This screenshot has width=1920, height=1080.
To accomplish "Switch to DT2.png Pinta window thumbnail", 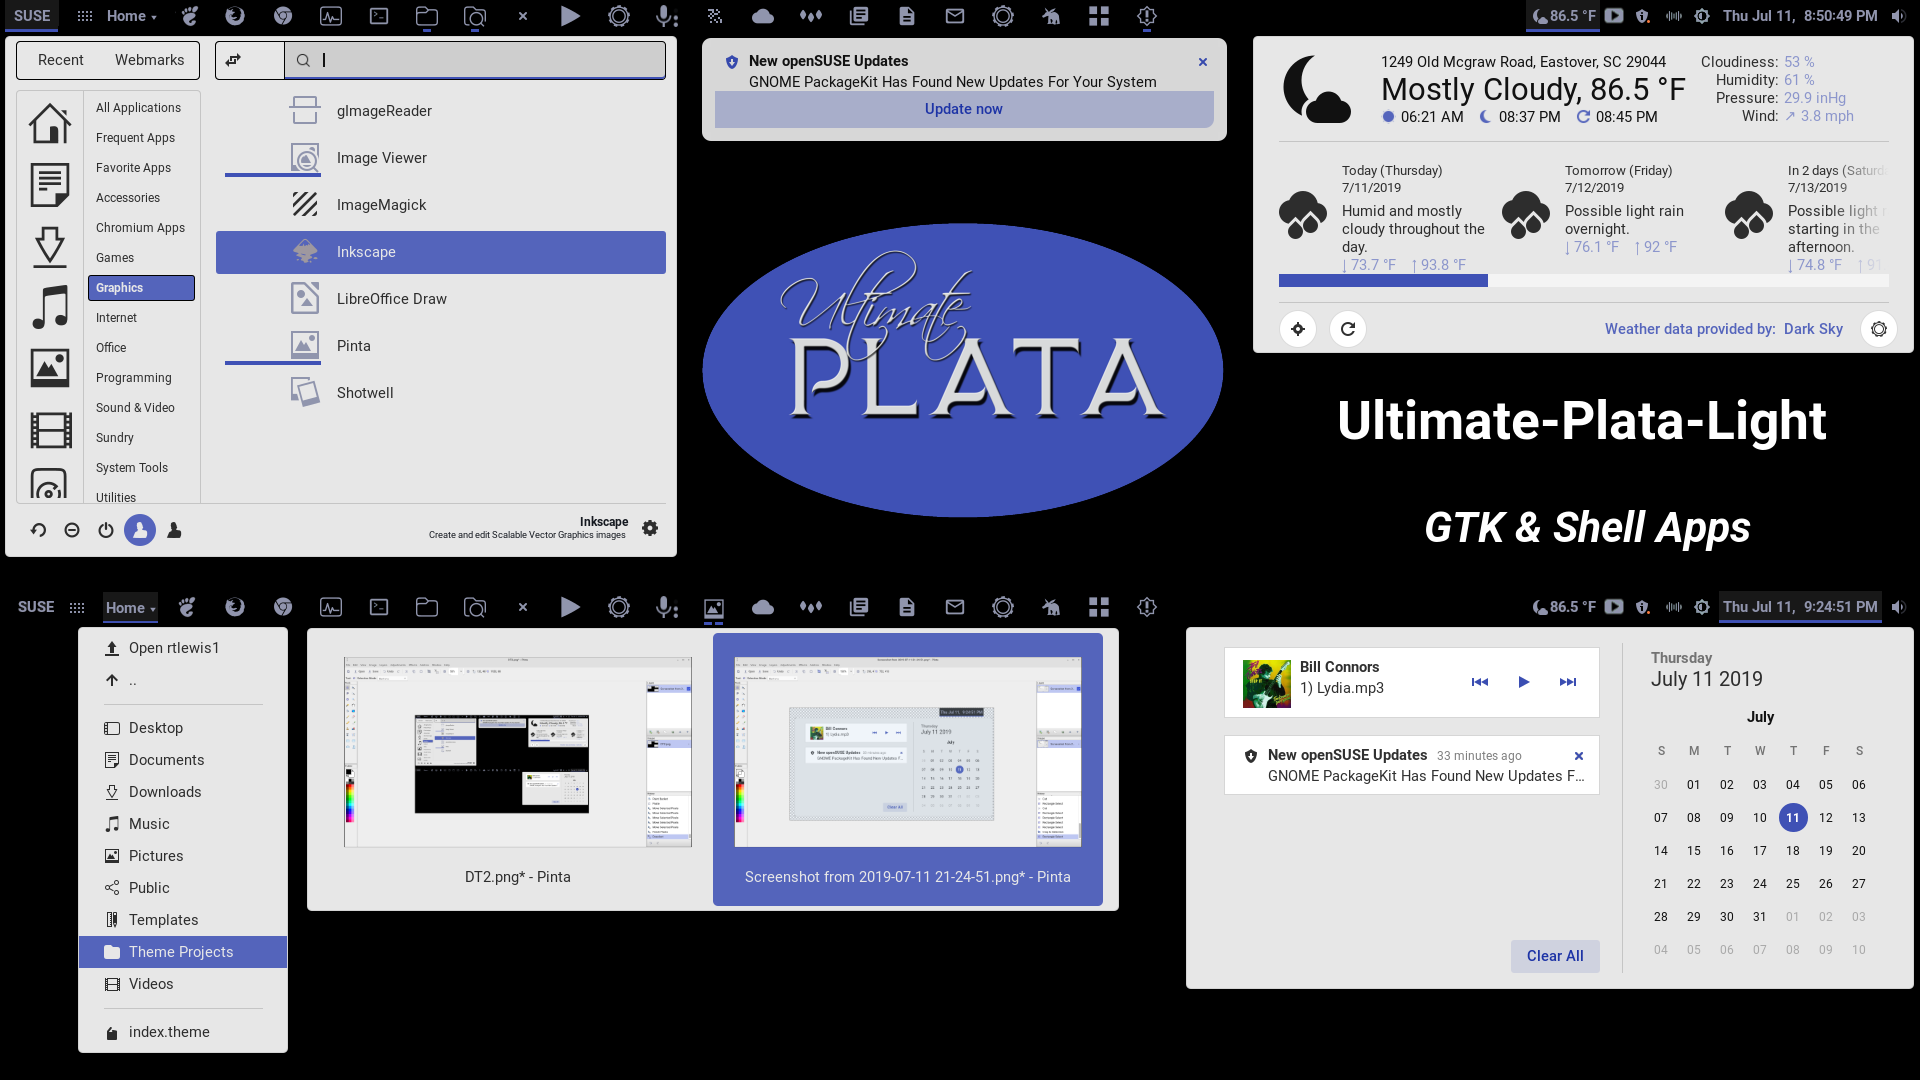I will coord(518,769).
